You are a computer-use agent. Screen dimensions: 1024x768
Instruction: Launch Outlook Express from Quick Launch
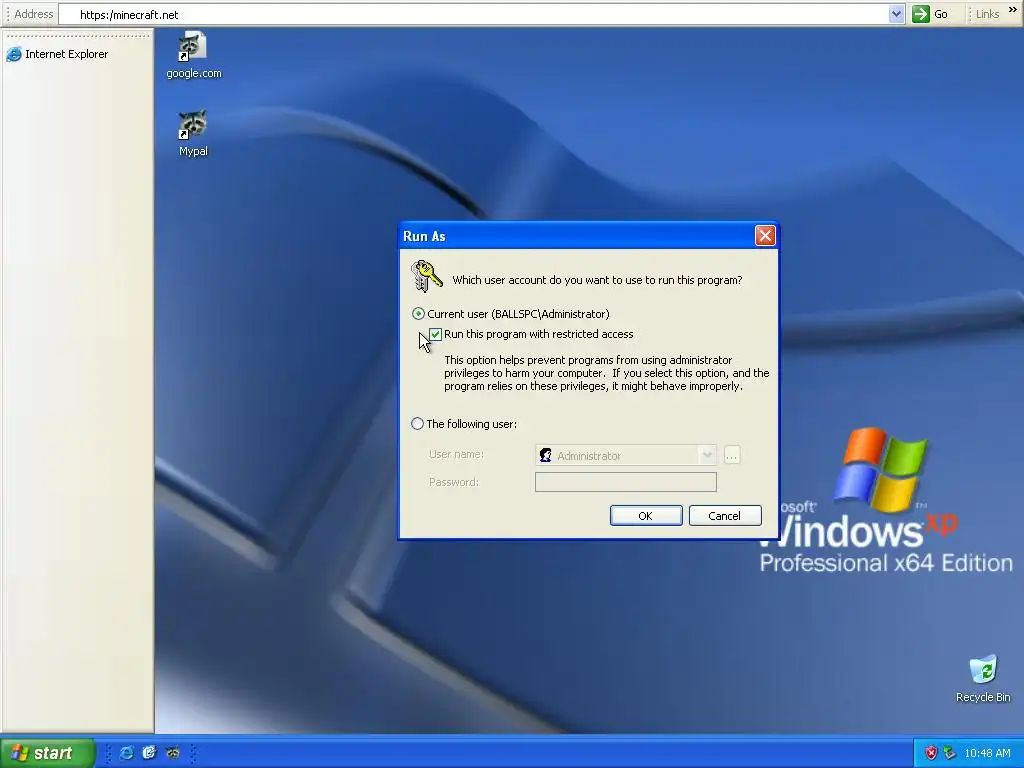point(150,753)
